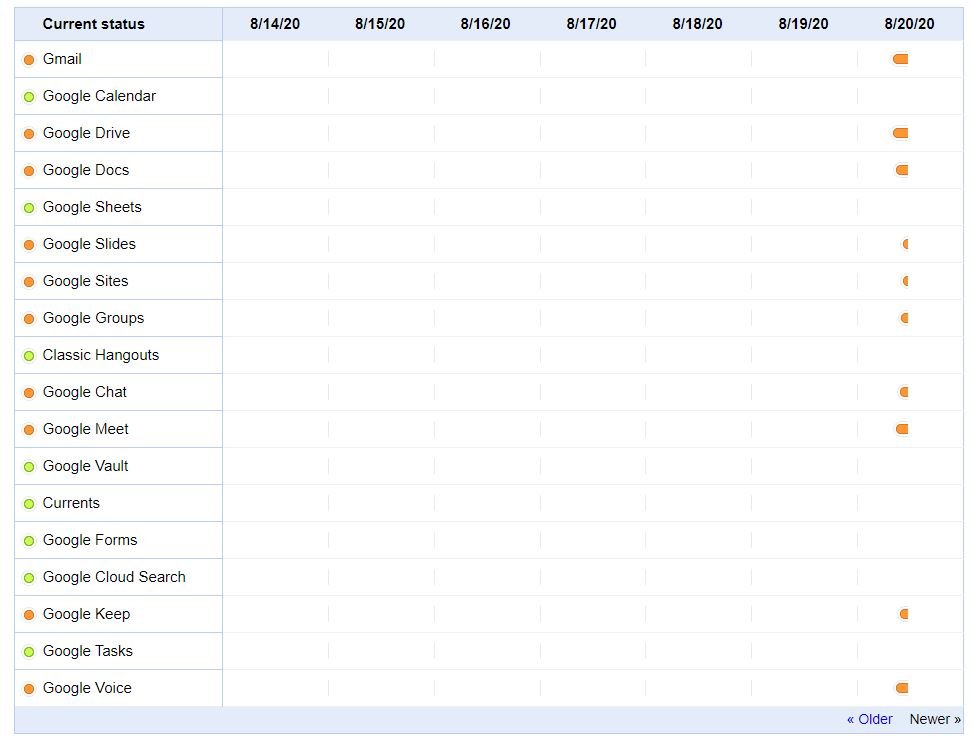This screenshot has width=973, height=743.
Task: Click the orange status dot beside Google Docs
Action: tap(29, 171)
